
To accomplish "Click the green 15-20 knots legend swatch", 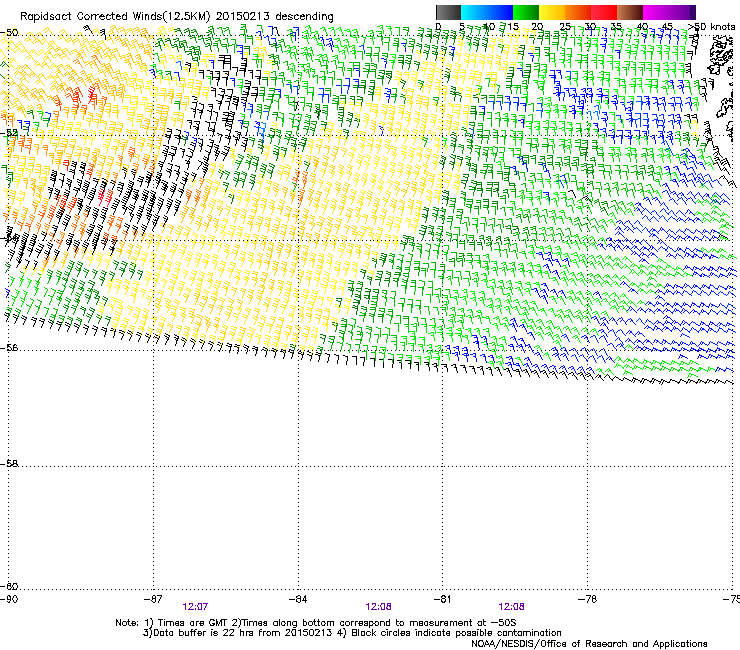I will (x=526, y=12).
